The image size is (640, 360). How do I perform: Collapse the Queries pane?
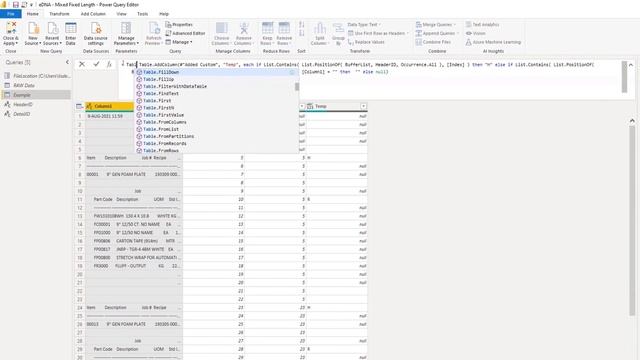point(67,62)
